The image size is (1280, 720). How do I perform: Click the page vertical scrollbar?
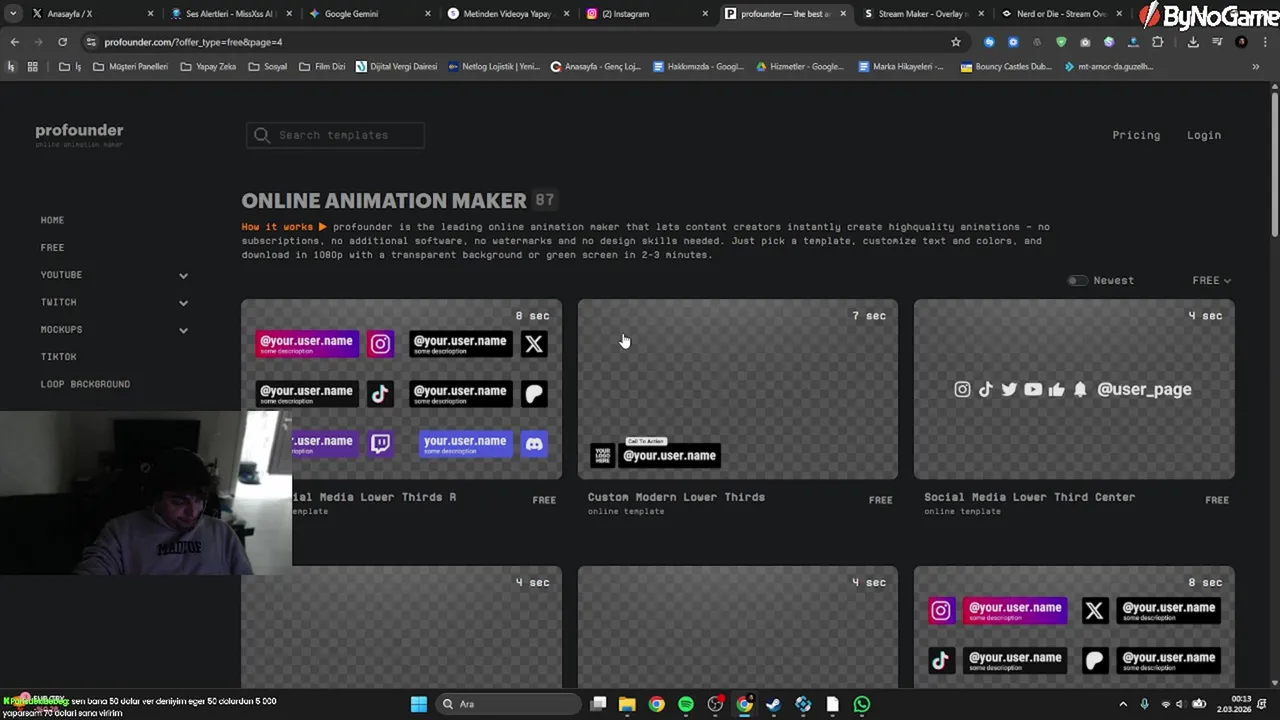coord(1274,165)
